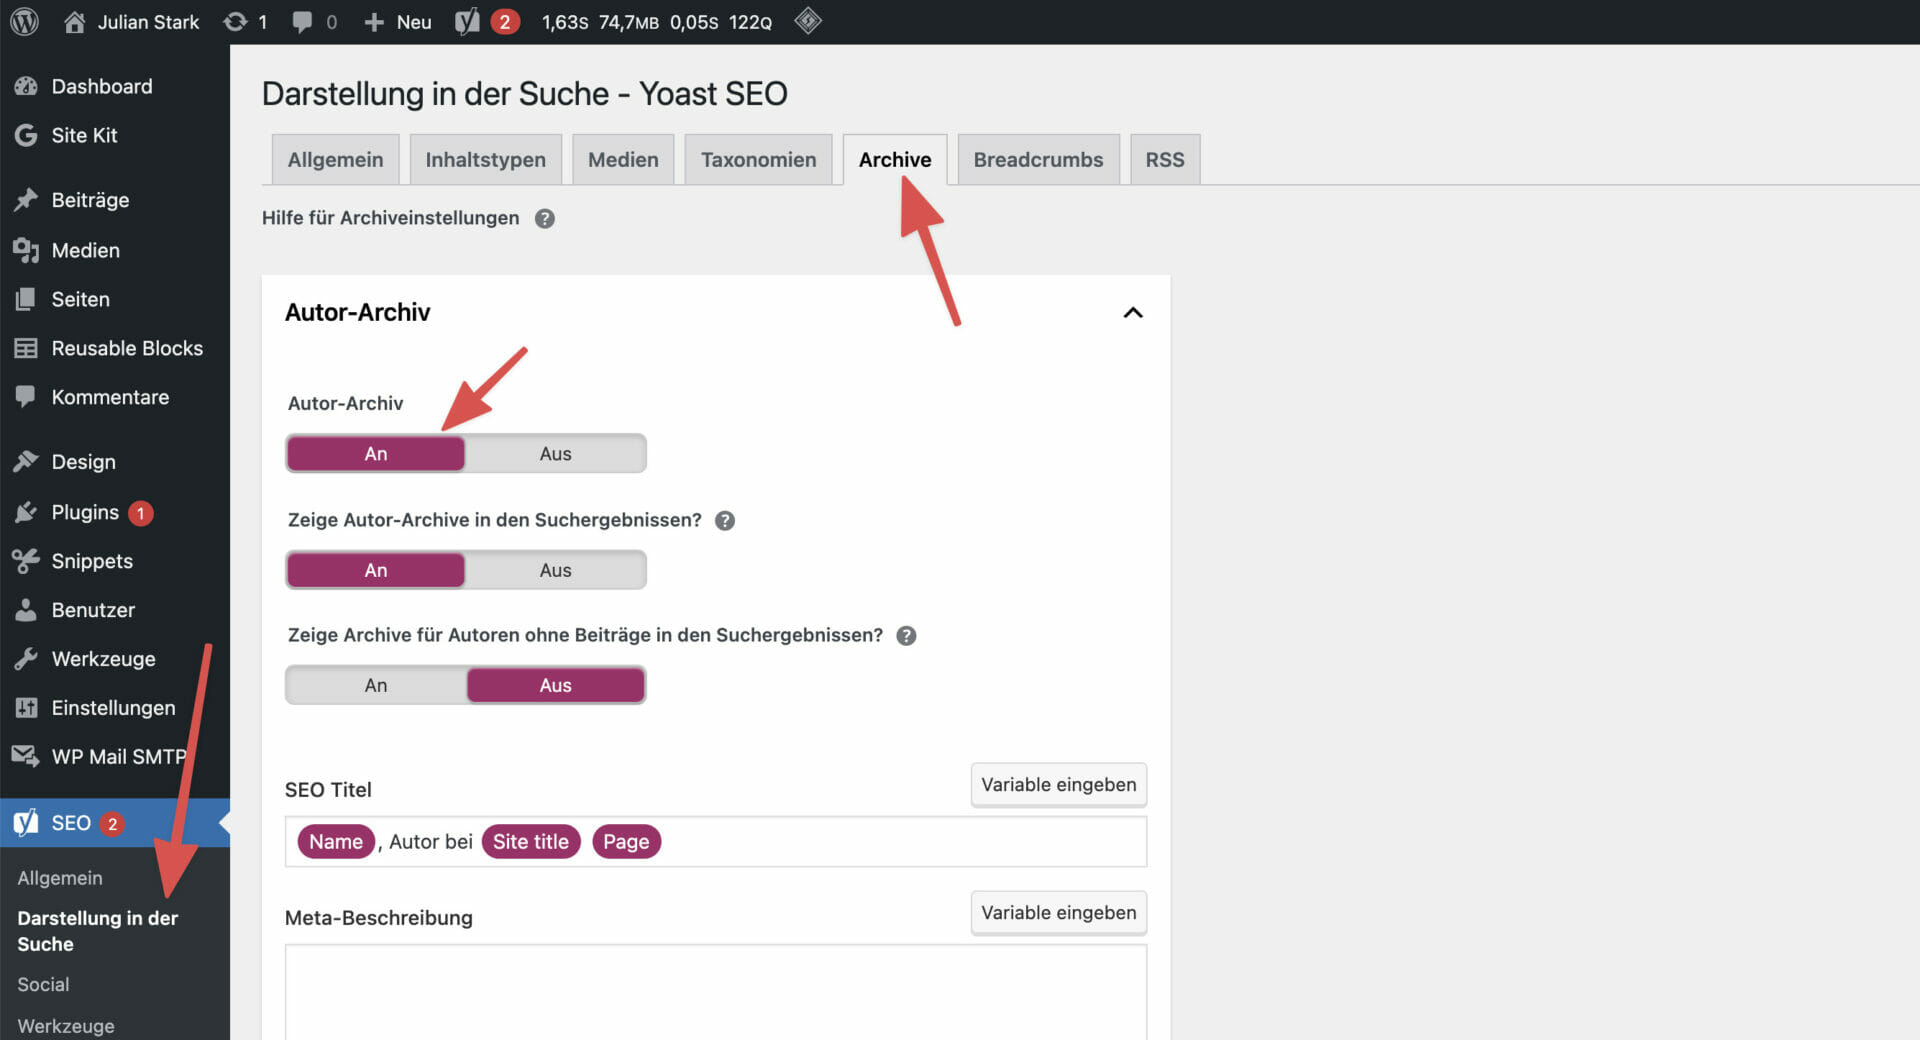Open the Neu dropdown in admin bar
Viewport: 1920px width, 1040px height.
[x=399, y=21]
